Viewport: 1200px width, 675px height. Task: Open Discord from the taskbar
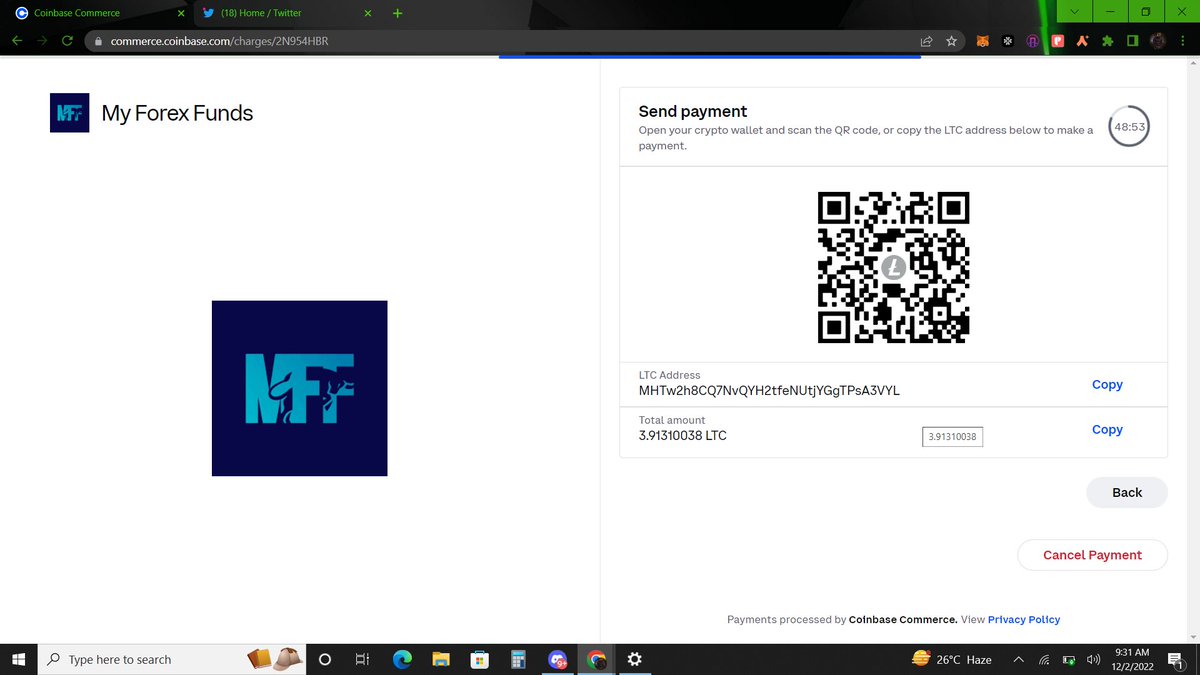point(557,659)
